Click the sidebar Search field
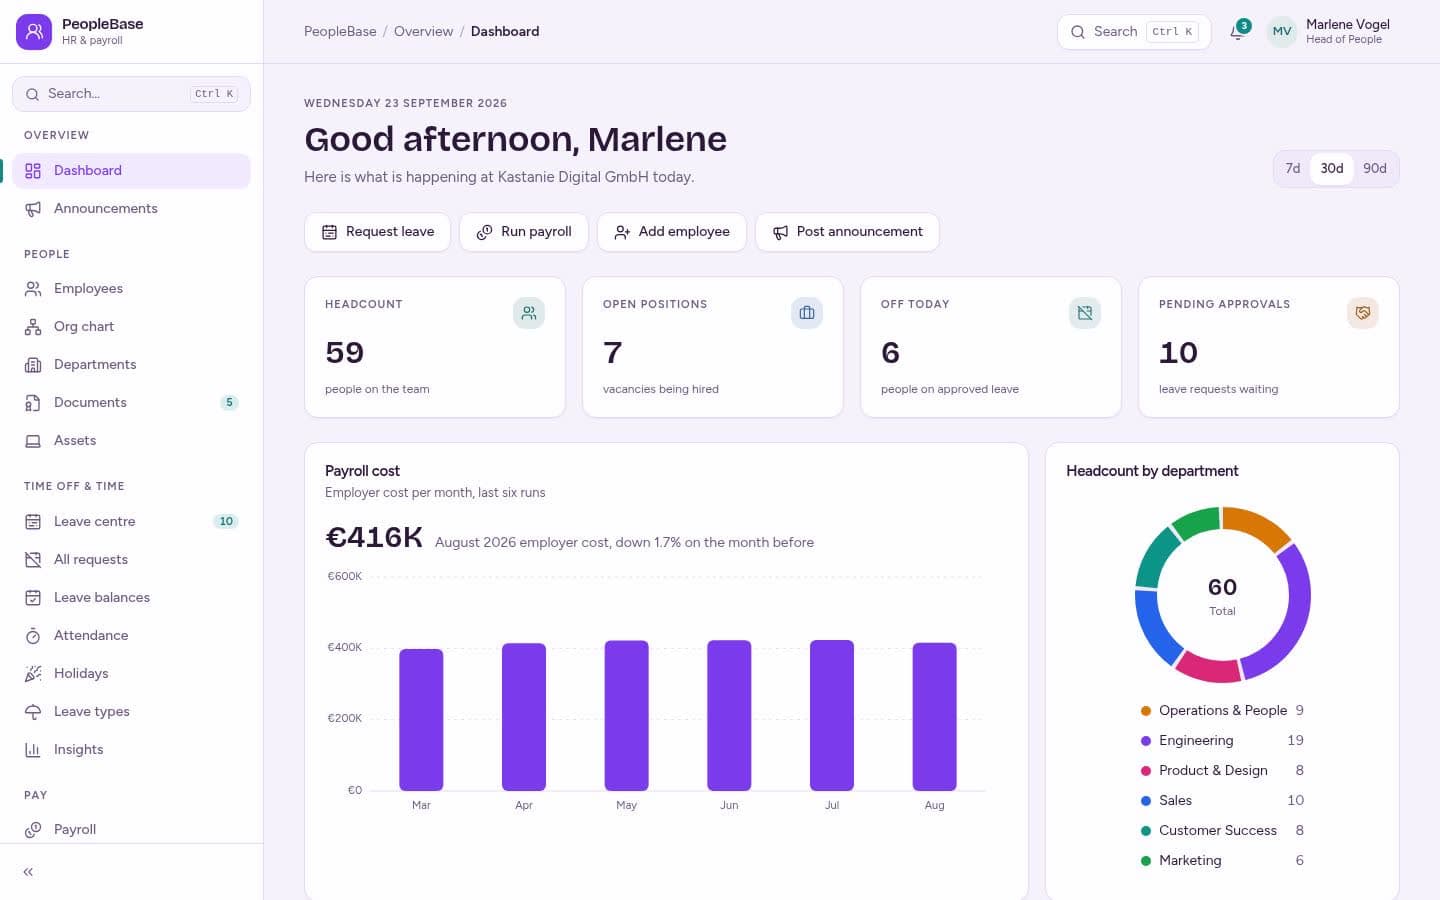 click(x=131, y=94)
